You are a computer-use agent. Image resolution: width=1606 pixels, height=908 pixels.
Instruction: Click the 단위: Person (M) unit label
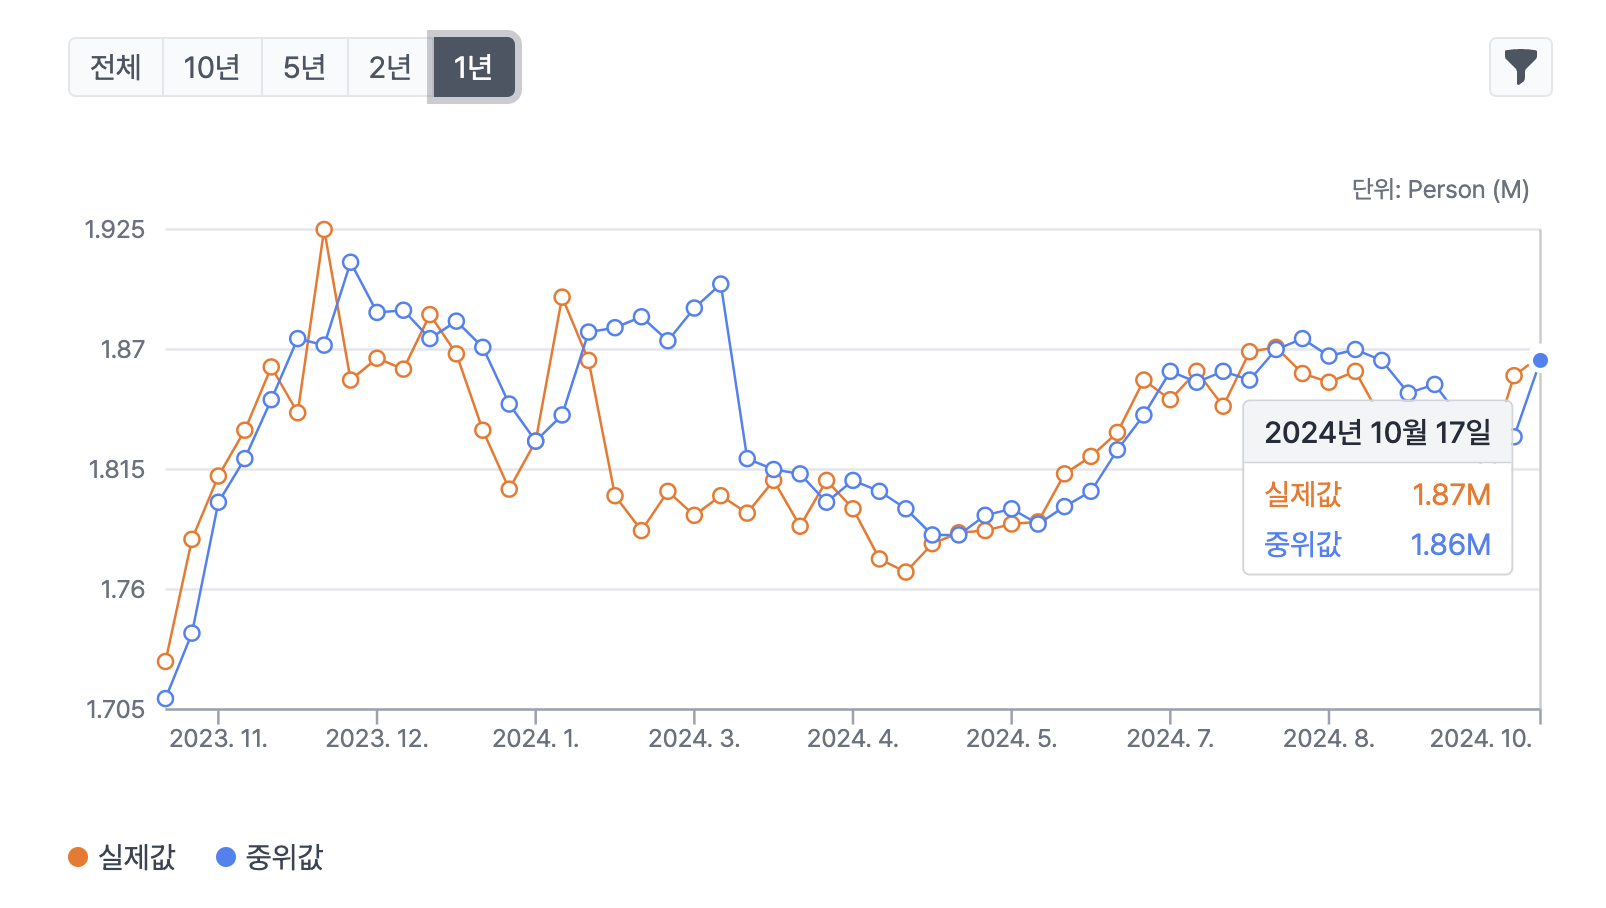click(x=1440, y=190)
